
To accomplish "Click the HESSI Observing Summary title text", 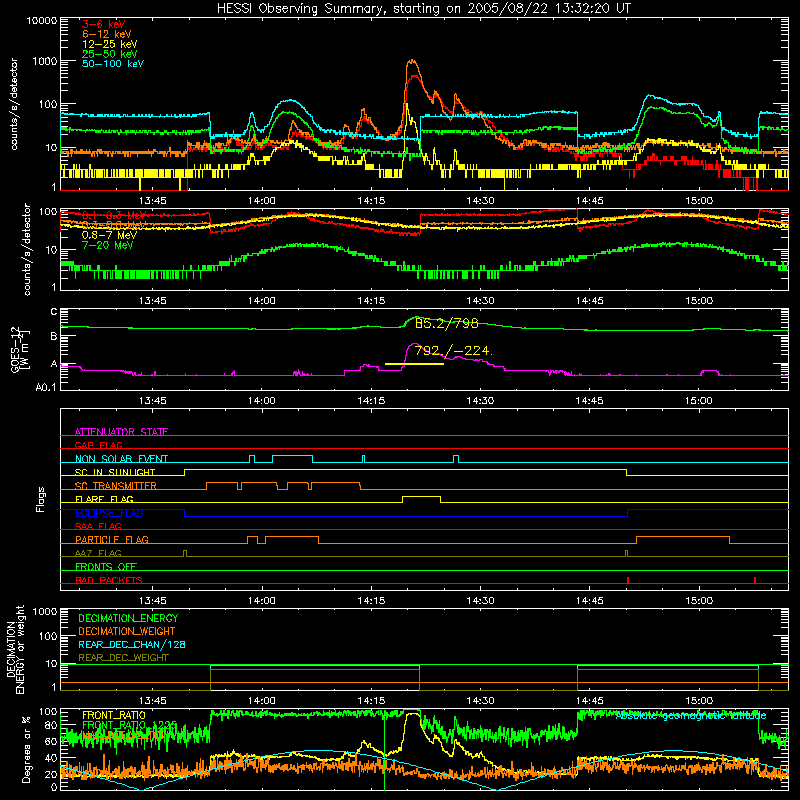I will (424, 8).
